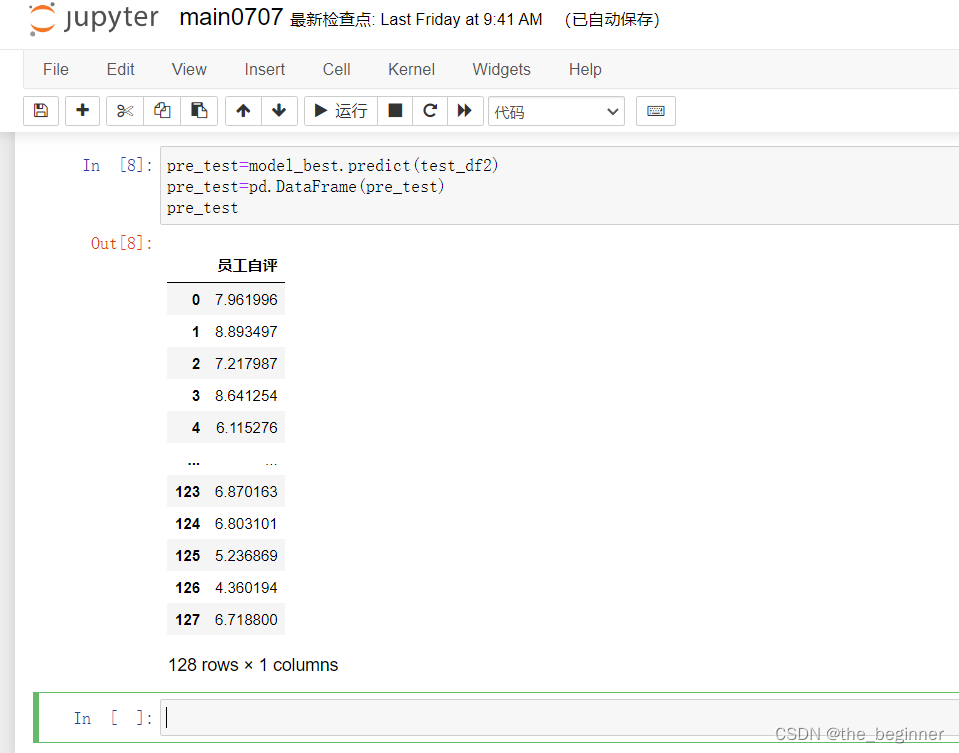Screen dimensions: 959x753
Task: Click inside the empty input cell
Action: pyautogui.click(x=400, y=717)
